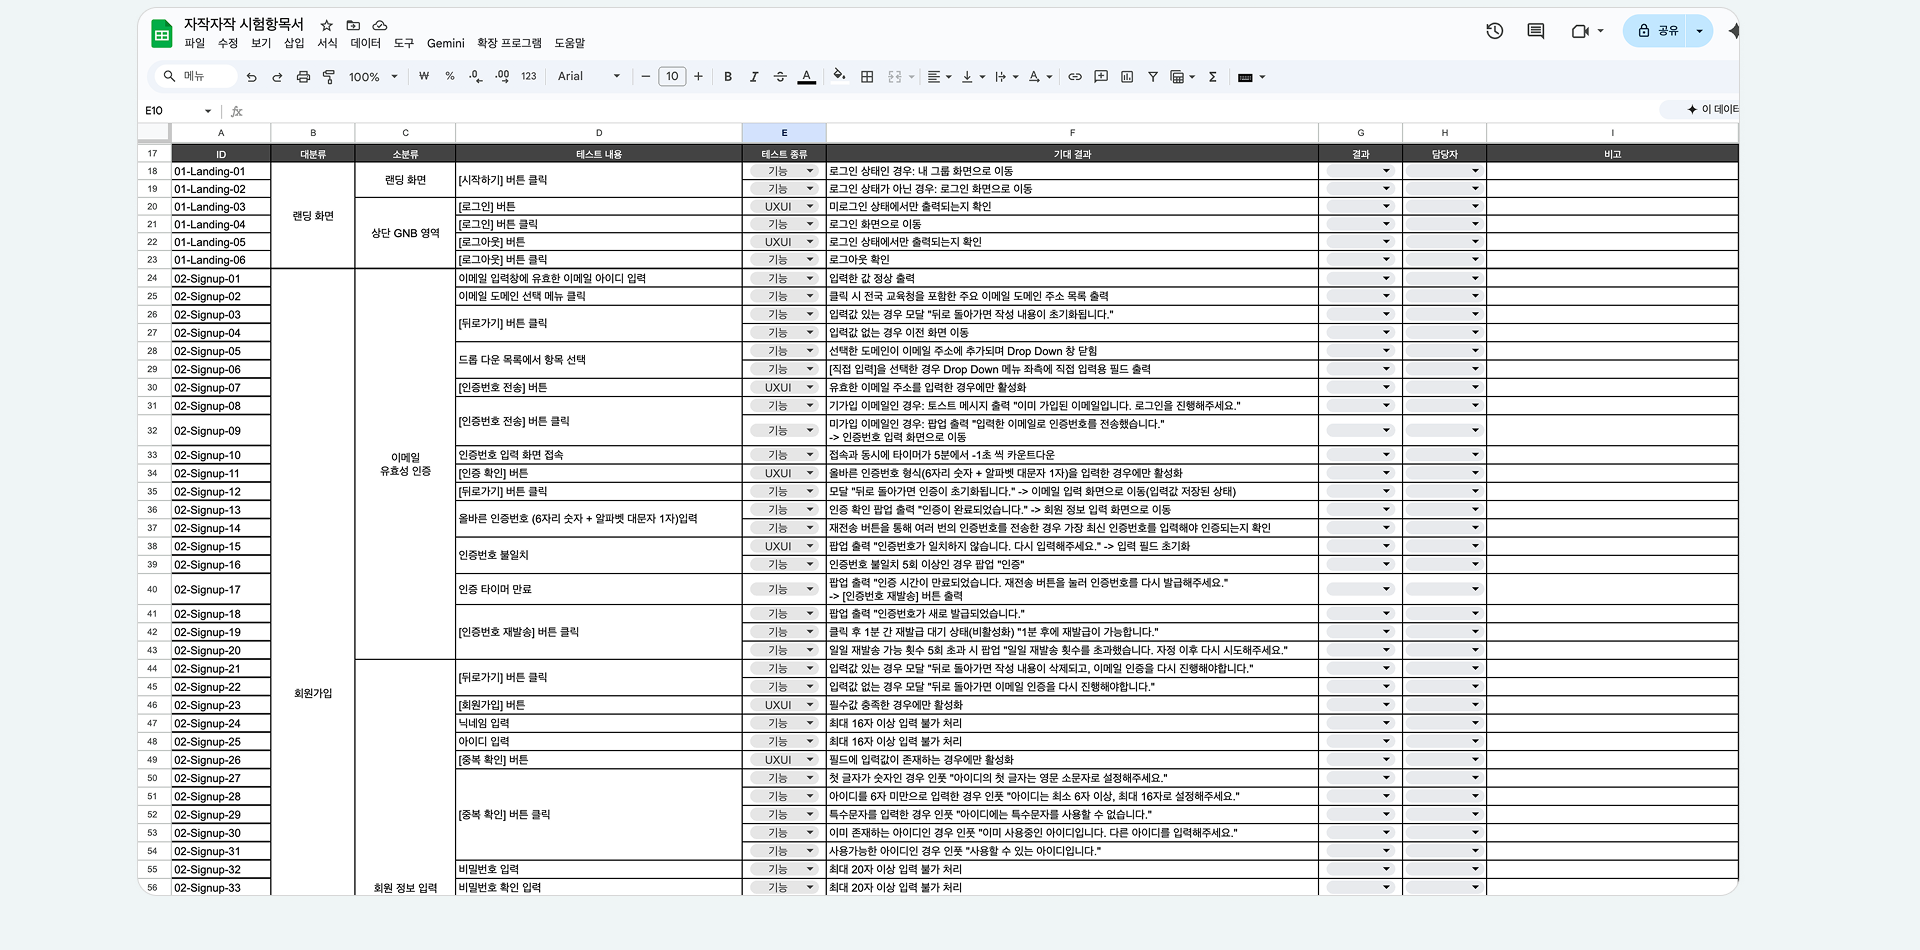This screenshot has width=1920, height=950.
Task: Open test type dropdown for 01-Landing-01
Action: pyautogui.click(x=784, y=171)
